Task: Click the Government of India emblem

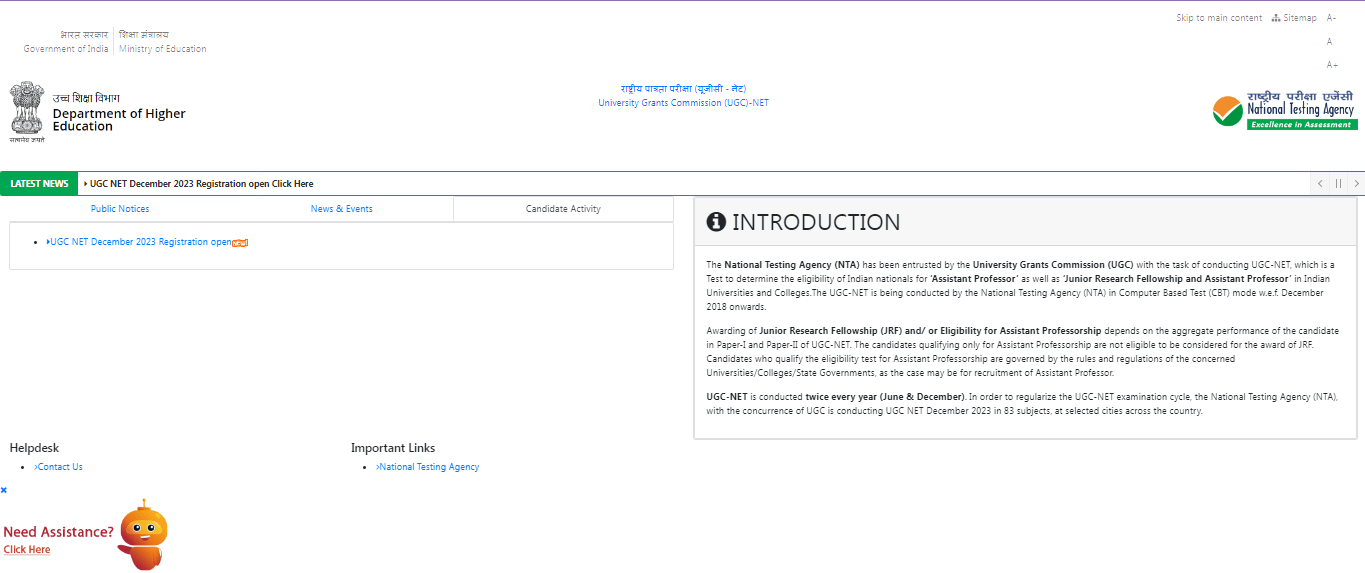Action: click(x=28, y=112)
